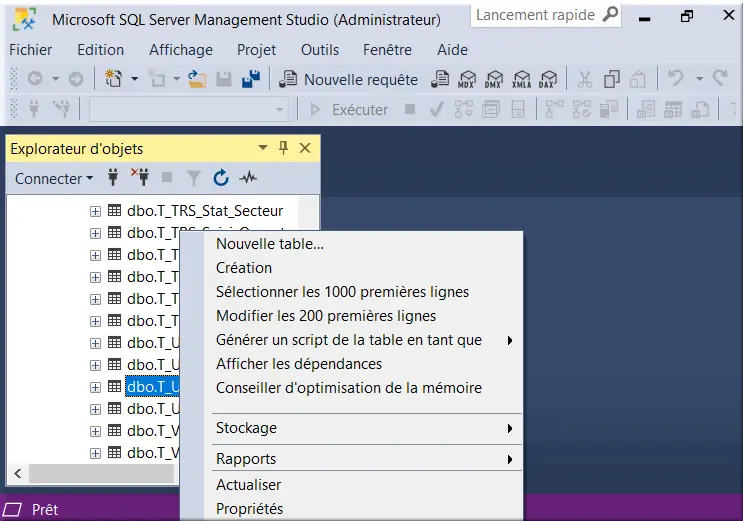
Task: Click the database engine query icon
Action: (x=440, y=79)
